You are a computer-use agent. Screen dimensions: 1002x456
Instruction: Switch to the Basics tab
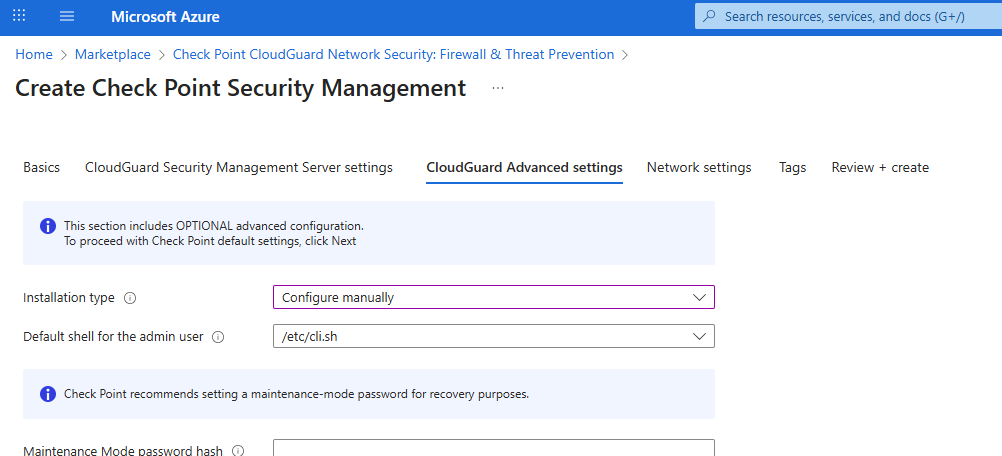click(42, 167)
